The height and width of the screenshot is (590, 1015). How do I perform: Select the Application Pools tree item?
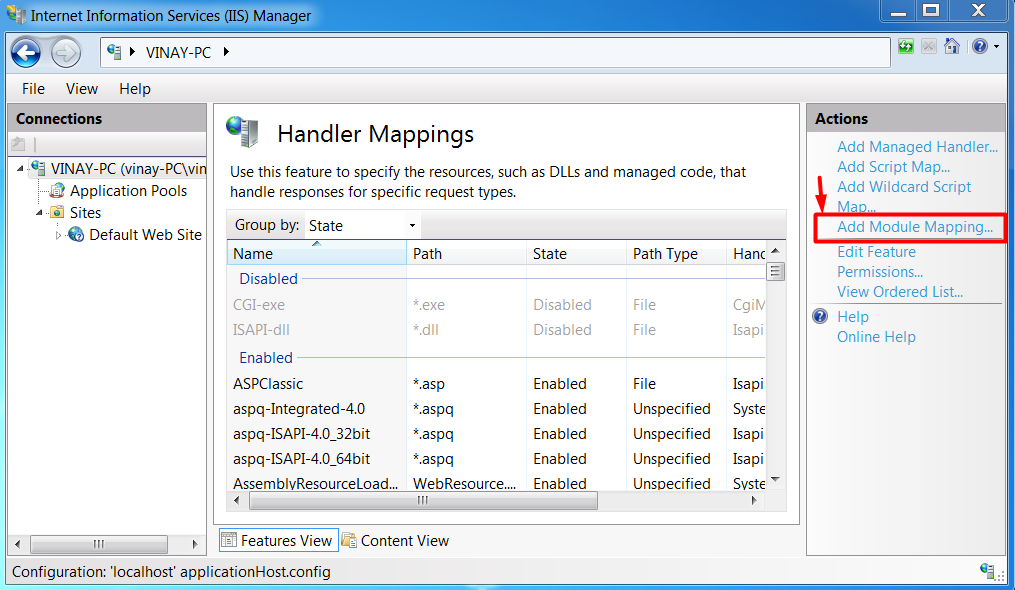coord(128,190)
